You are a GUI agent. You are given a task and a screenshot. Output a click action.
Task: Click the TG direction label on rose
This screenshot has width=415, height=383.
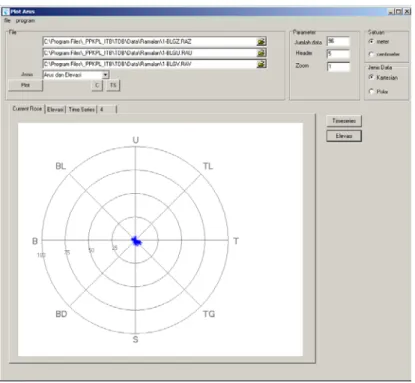point(209,314)
